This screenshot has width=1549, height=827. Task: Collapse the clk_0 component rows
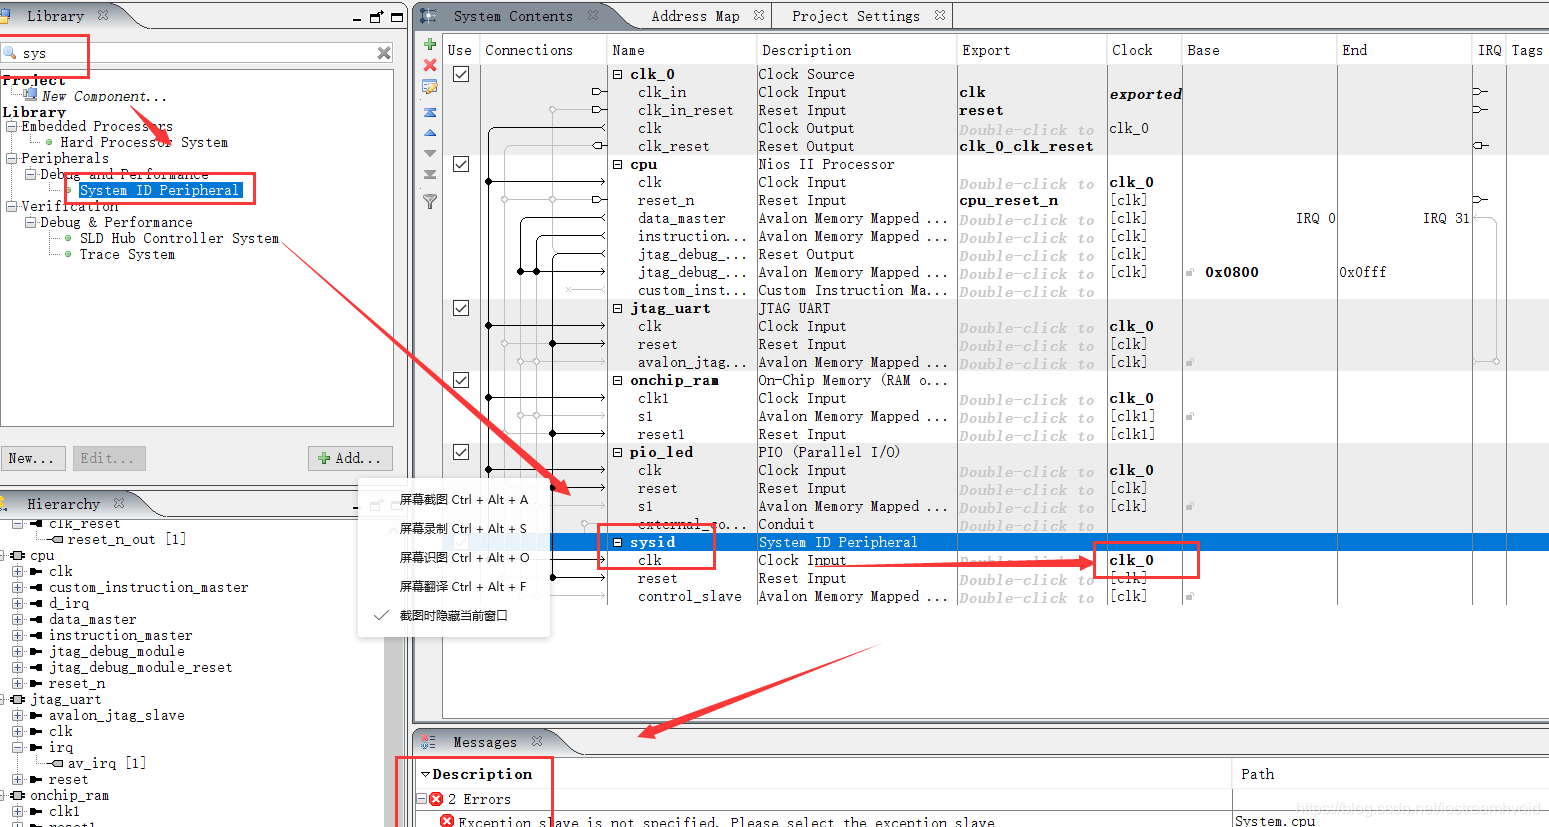[x=618, y=74]
